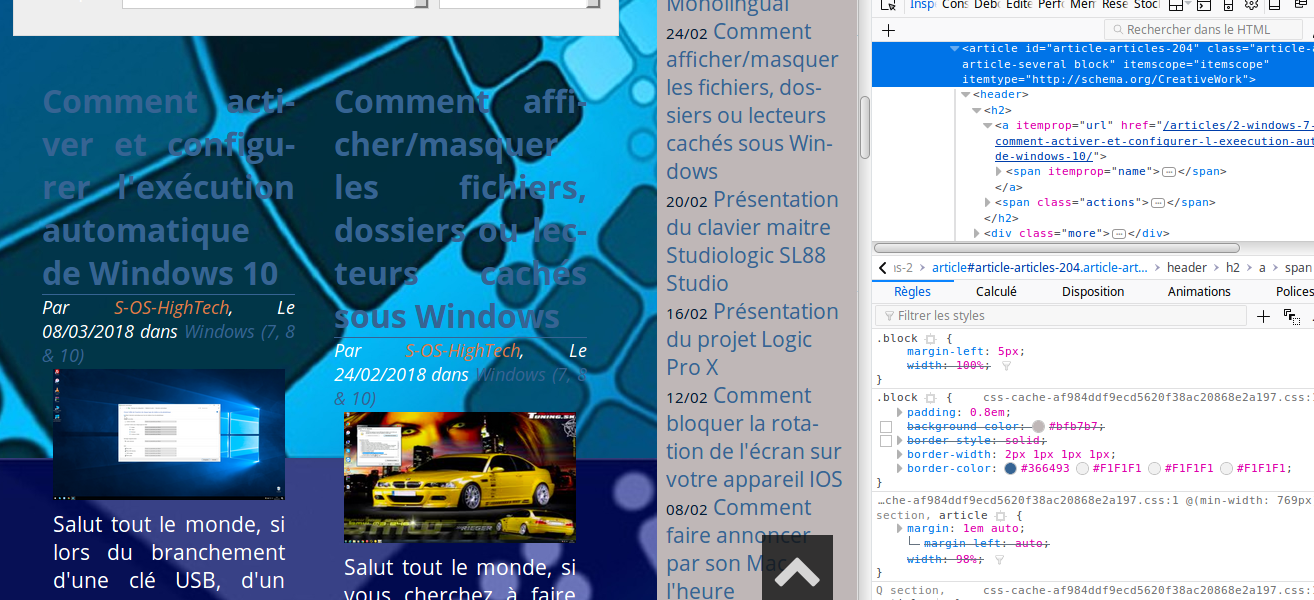The image size is (1314, 600).
Task: Expand the span class="actions" node
Action: 988,202
